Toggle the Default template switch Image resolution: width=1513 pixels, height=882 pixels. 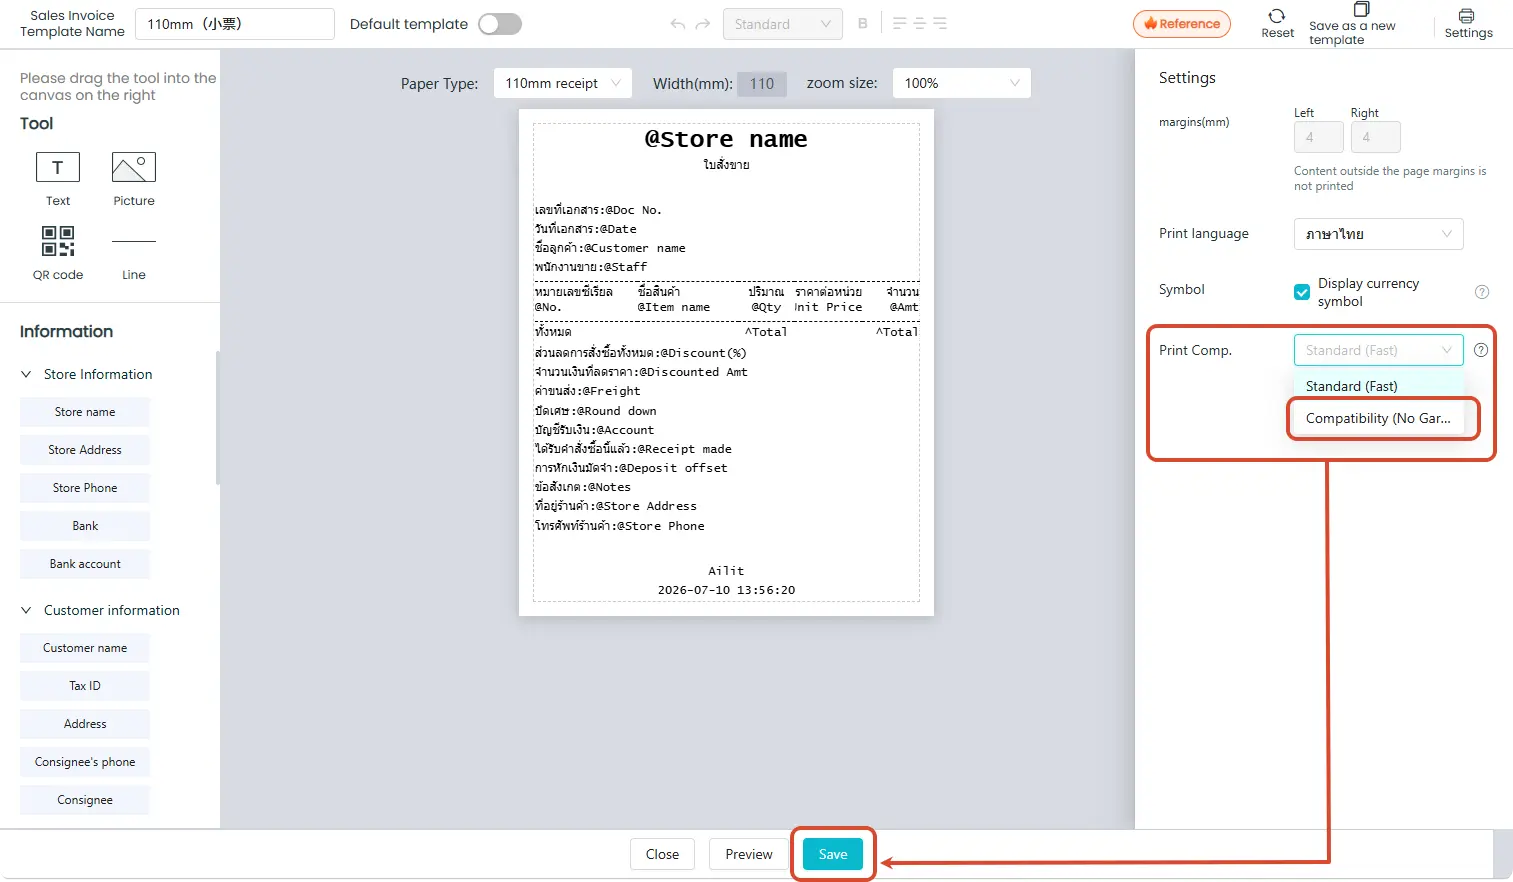tap(500, 24)
